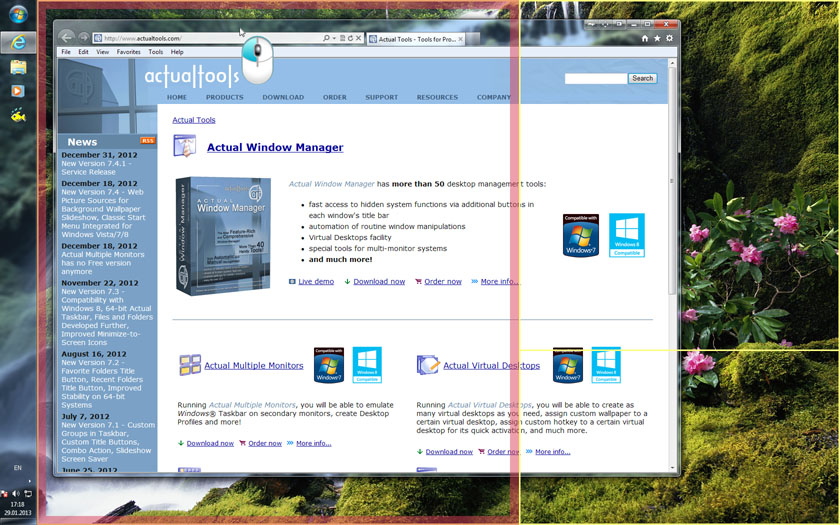Go to RESOURCES in site navigation
840x525 pixels.
coord(437,98)
